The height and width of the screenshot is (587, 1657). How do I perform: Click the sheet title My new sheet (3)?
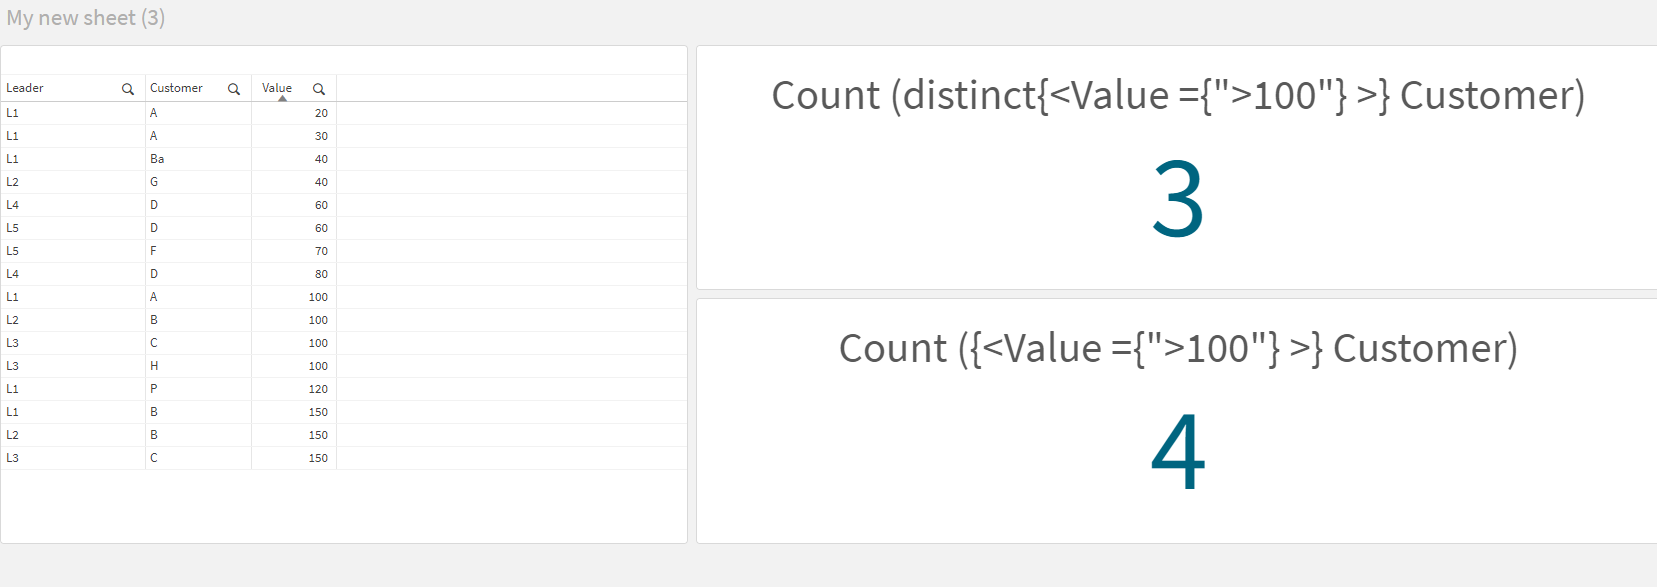[86, 18]
